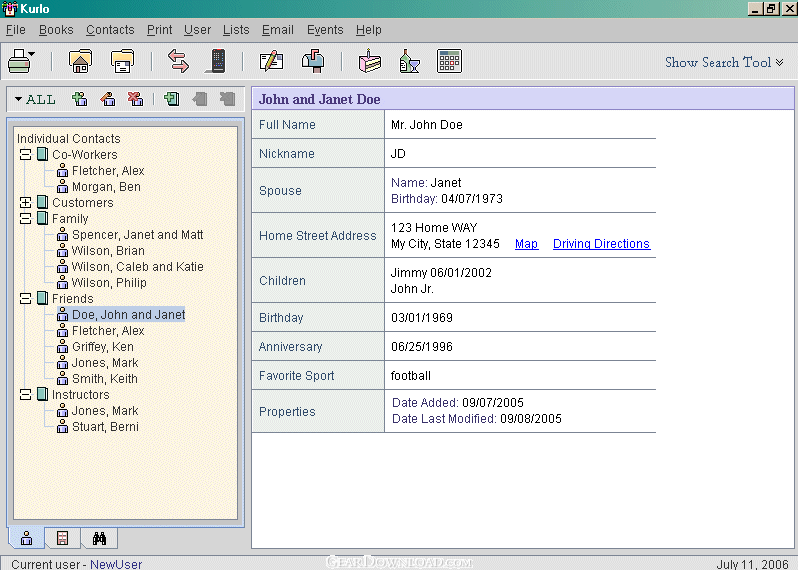Screen dimensions: 798x570
Task: Click the mailbox email icon
Action: [x=314, y=62]
